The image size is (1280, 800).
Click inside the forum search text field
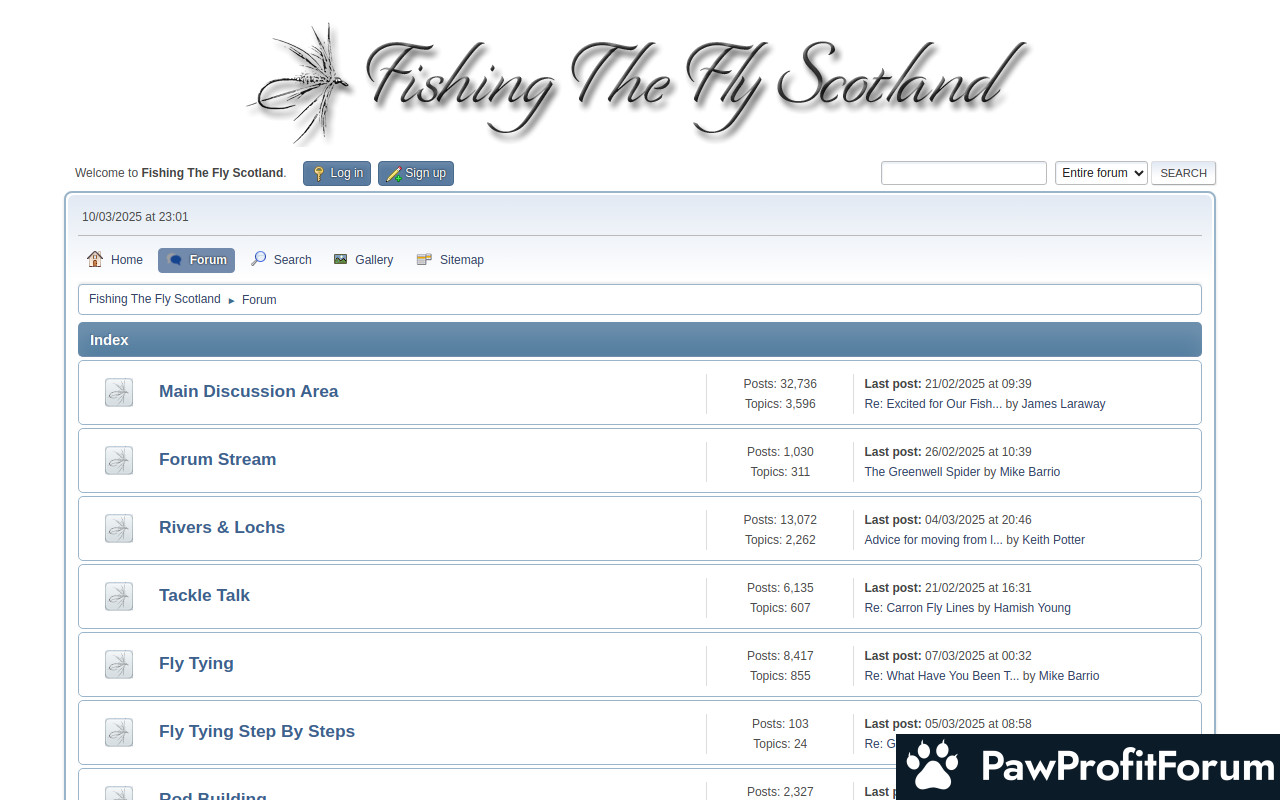[x=964, y=173]
